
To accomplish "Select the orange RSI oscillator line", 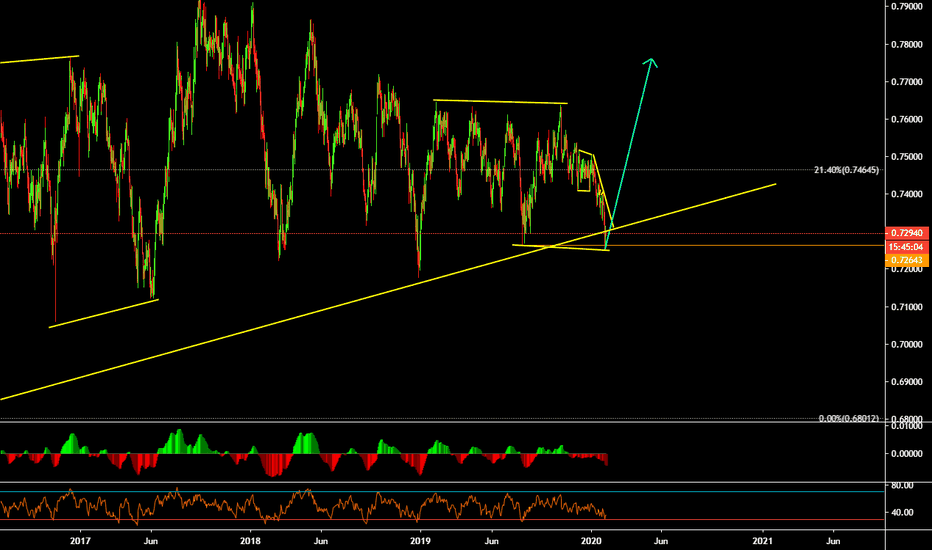I will 303,505.
